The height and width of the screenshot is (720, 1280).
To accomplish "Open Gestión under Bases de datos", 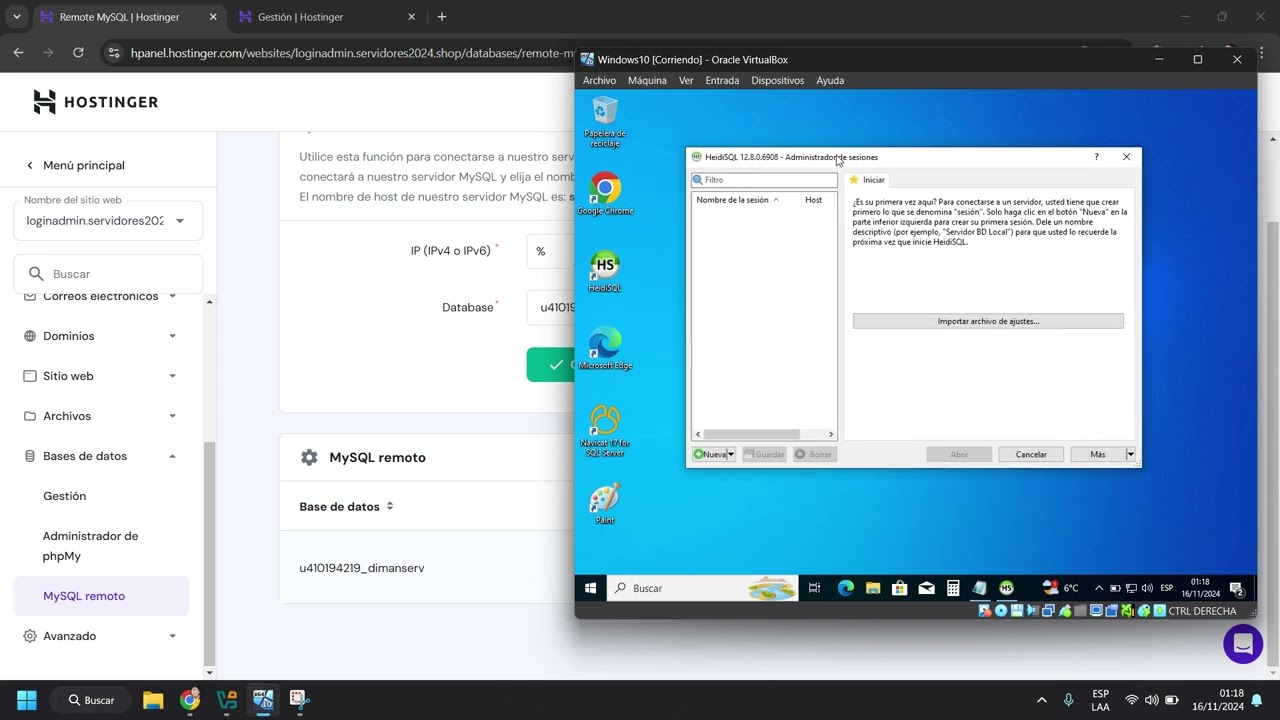I will coord(64,496).
